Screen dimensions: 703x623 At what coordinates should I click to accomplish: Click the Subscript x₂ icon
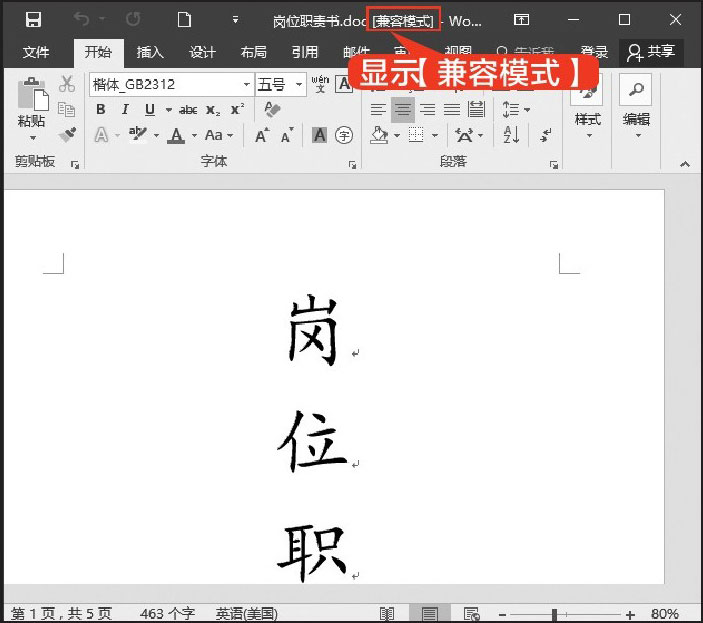coord(213,110)
